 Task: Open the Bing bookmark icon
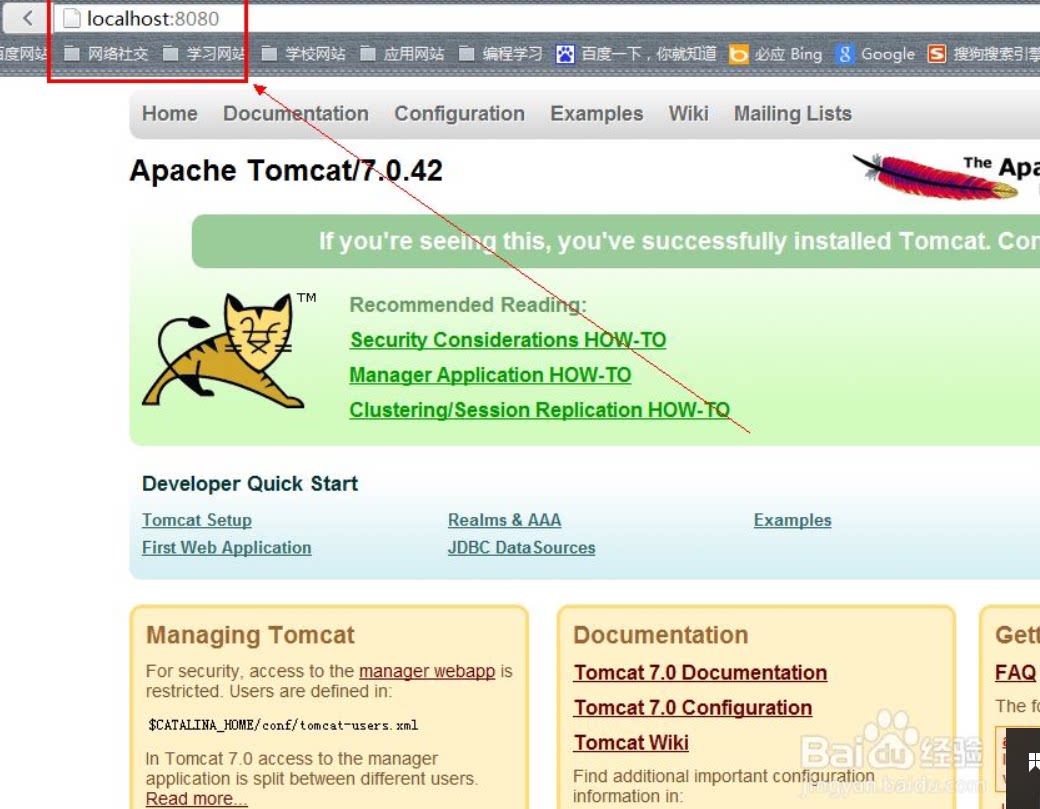click(738, 54)
